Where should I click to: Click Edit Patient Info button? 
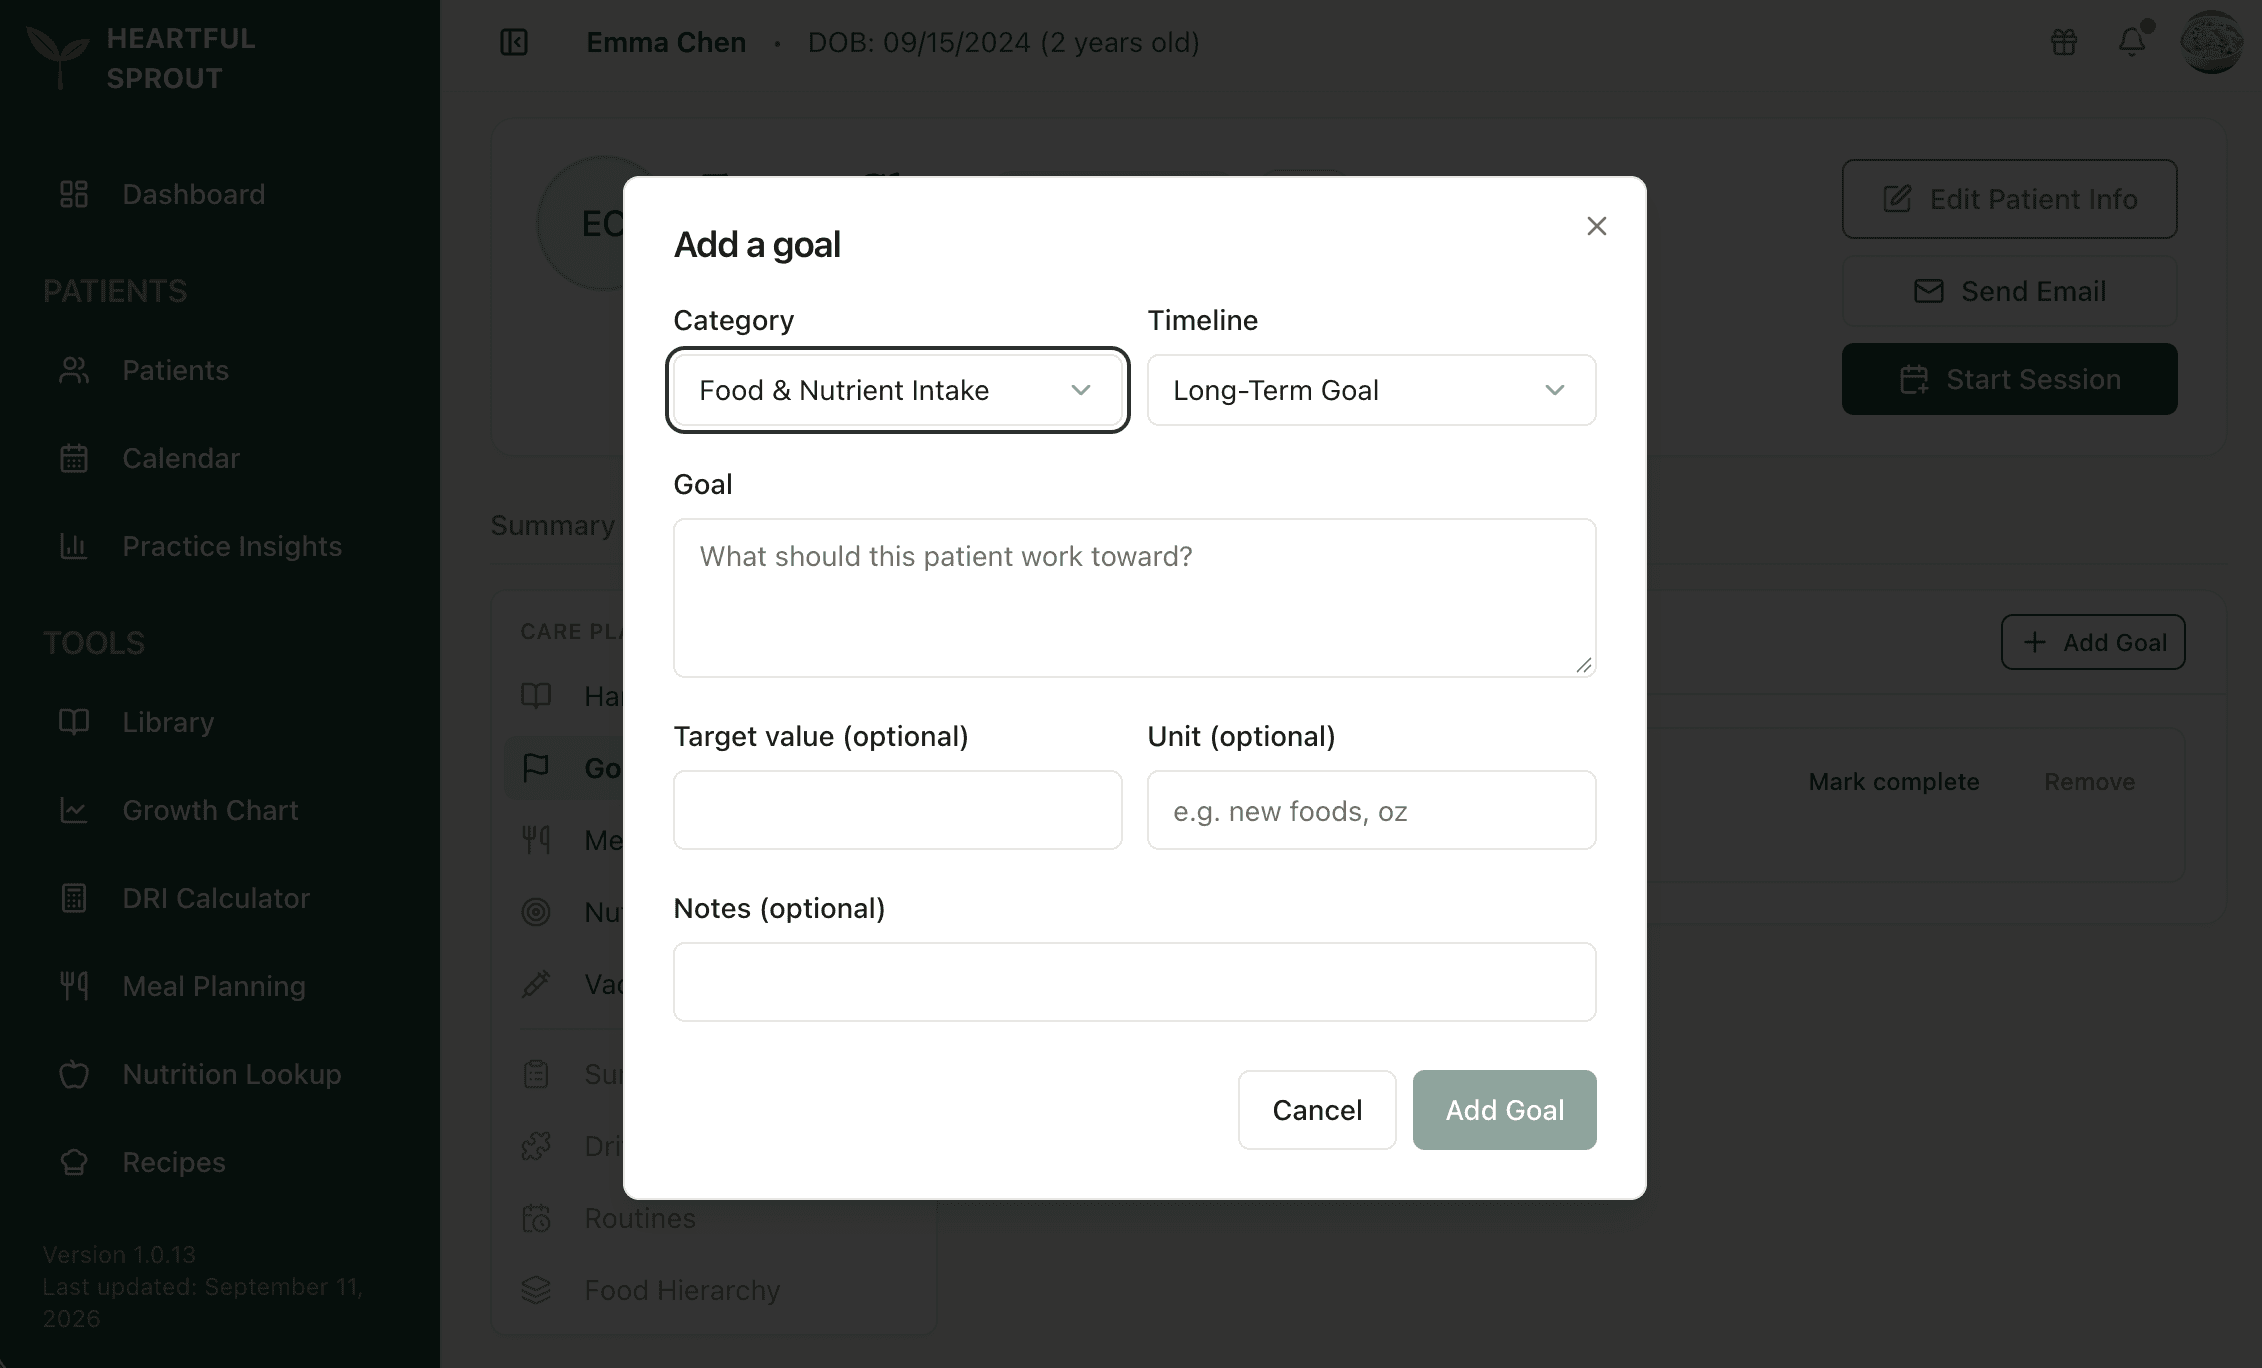2009,199
